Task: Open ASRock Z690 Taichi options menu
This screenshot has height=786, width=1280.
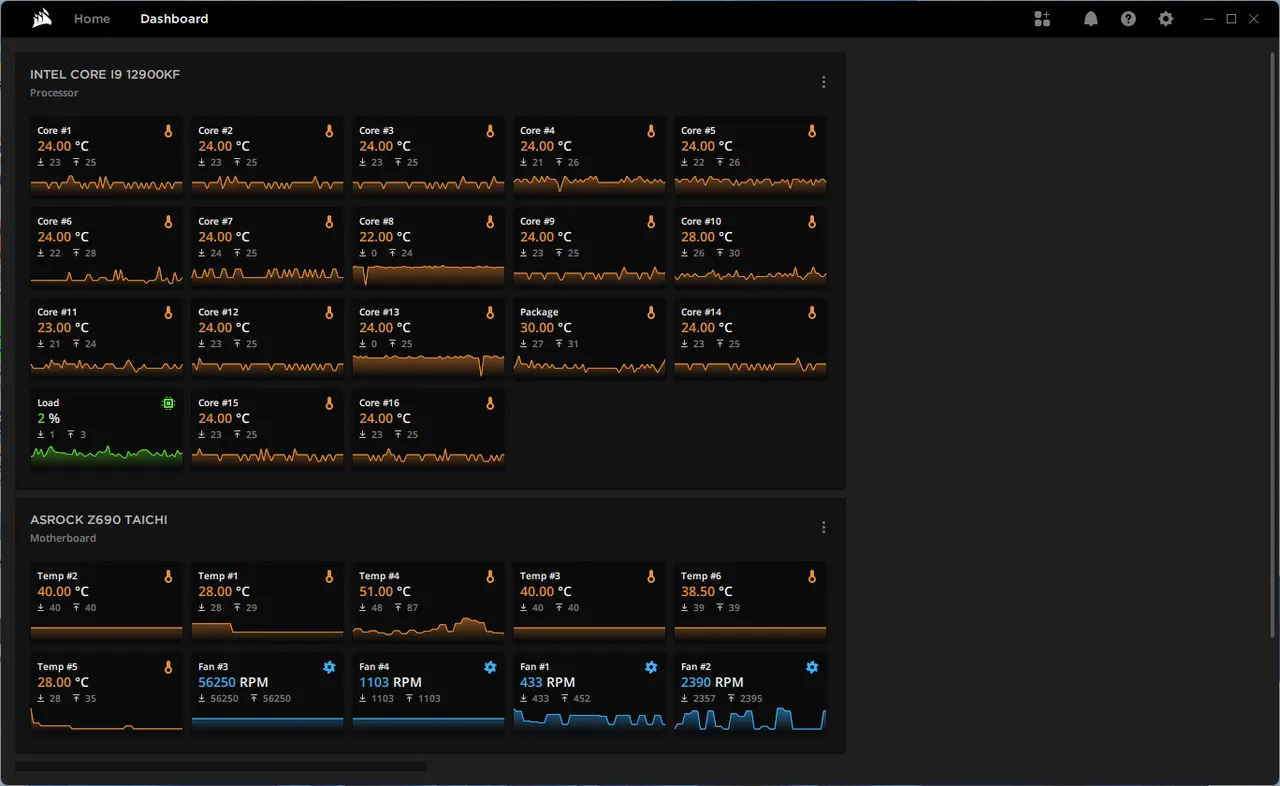Action: coord(824,527)
